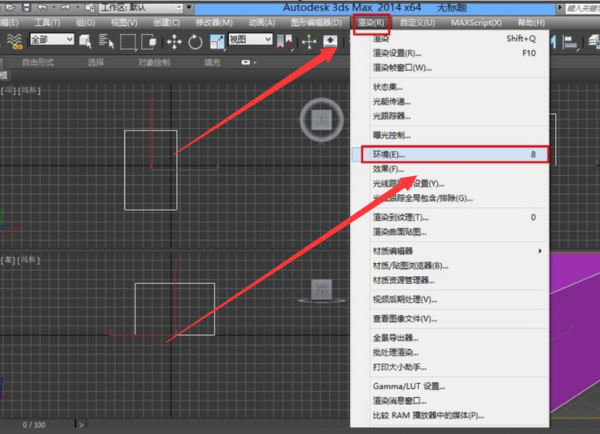
Task: Expand the ribbon display options arrow
Action: click(x=255, y=62)
